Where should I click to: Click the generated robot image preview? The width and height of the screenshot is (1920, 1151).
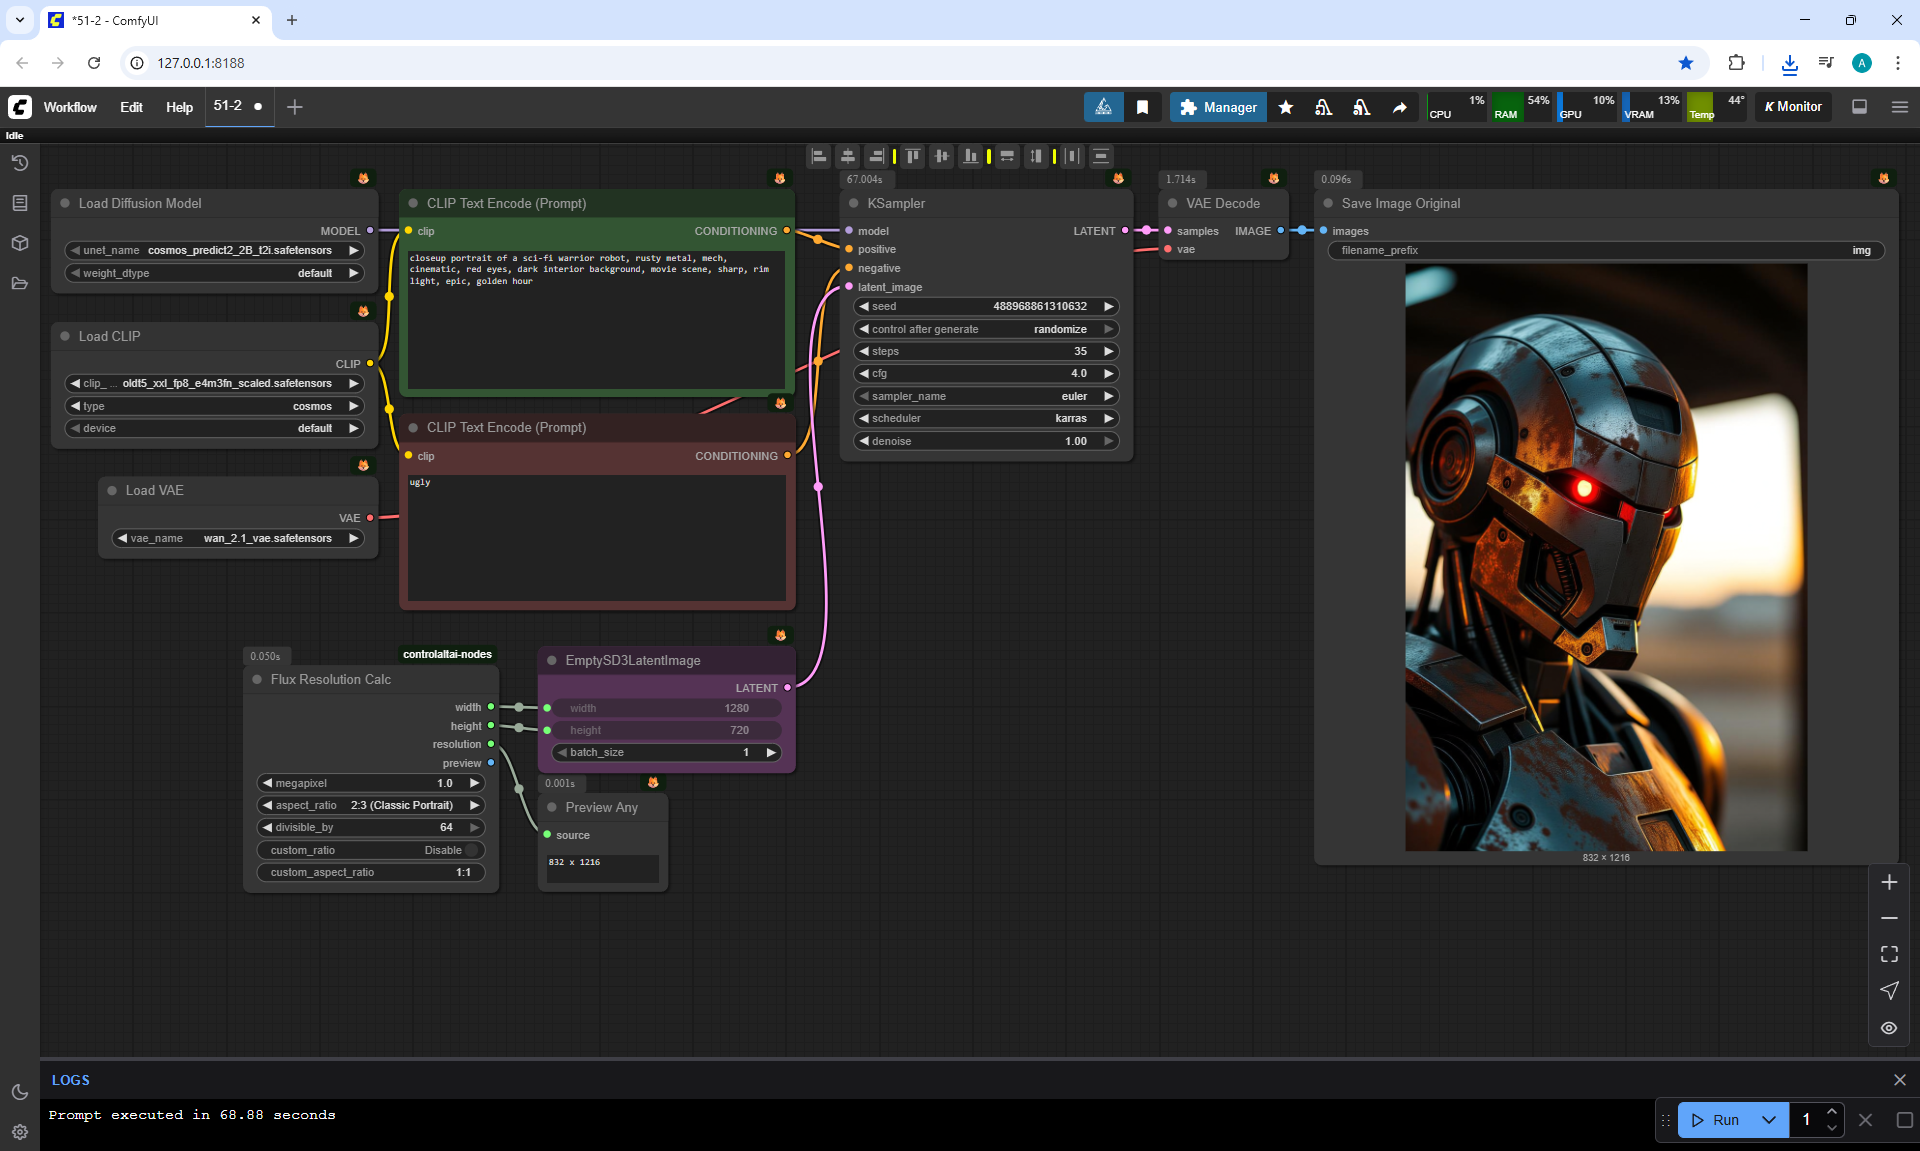click(x=1605, y=557)
